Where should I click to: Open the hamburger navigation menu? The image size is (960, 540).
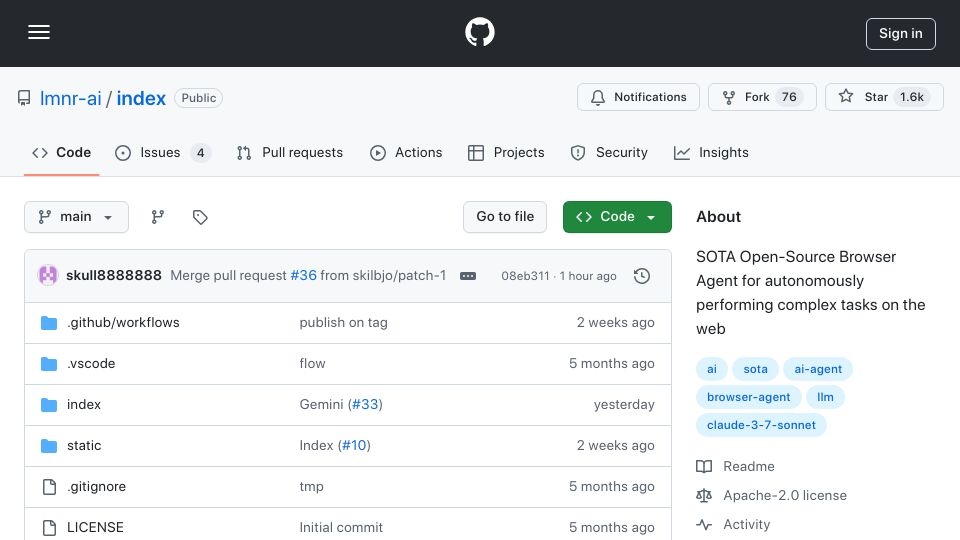tap(39, 32)
